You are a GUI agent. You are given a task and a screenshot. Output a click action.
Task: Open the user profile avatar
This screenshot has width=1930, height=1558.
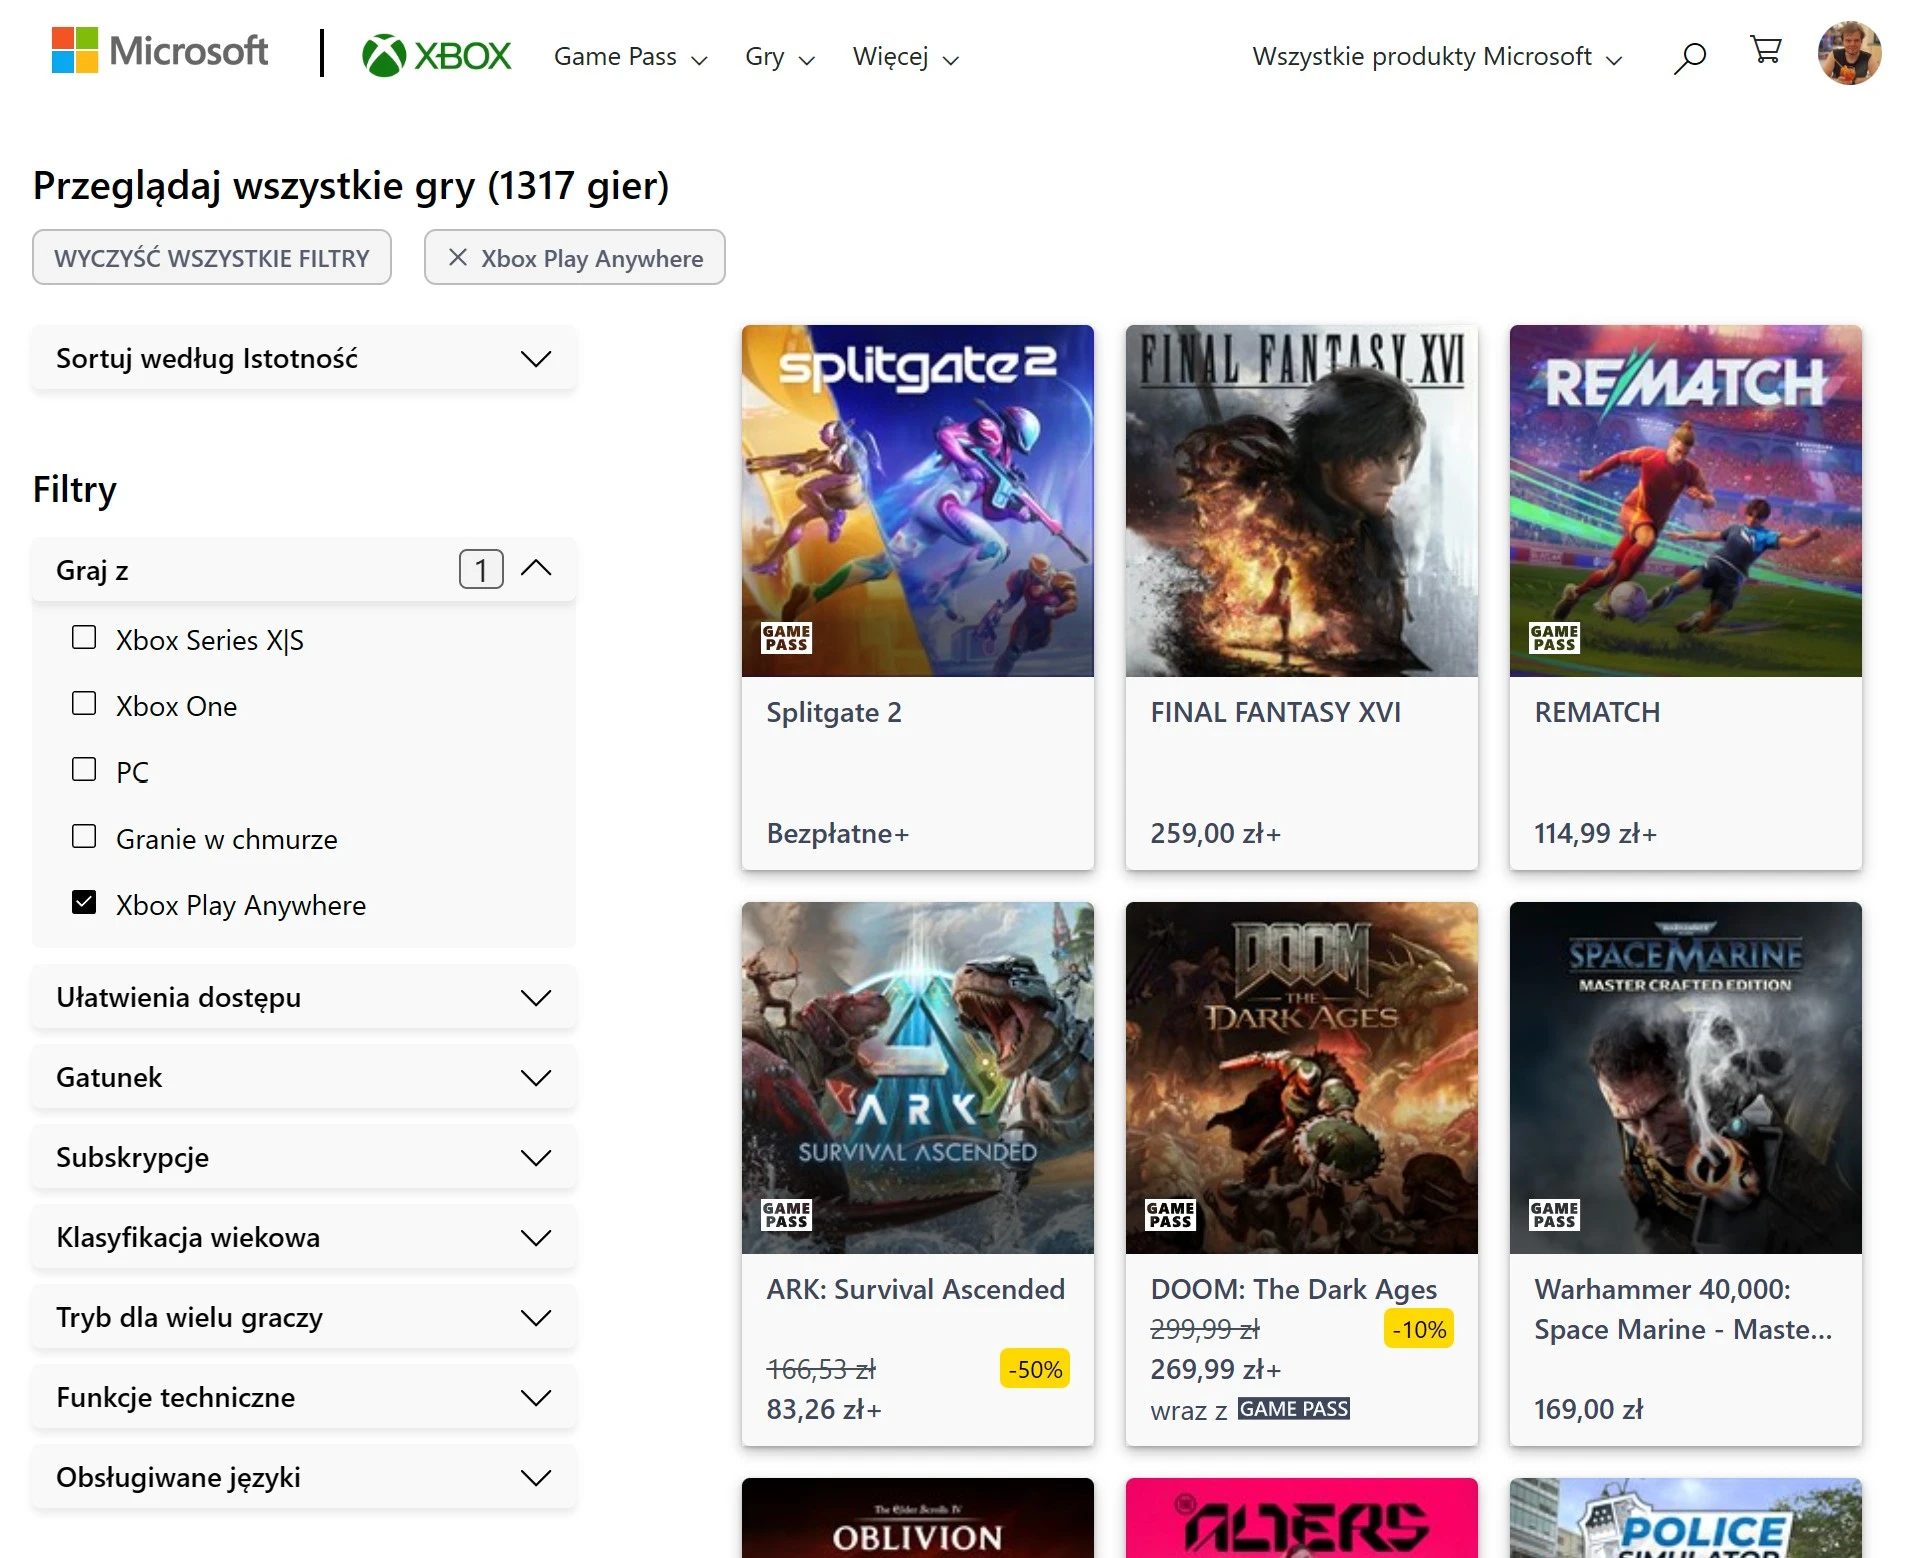pyautogui.click(x=1849, y=53)
